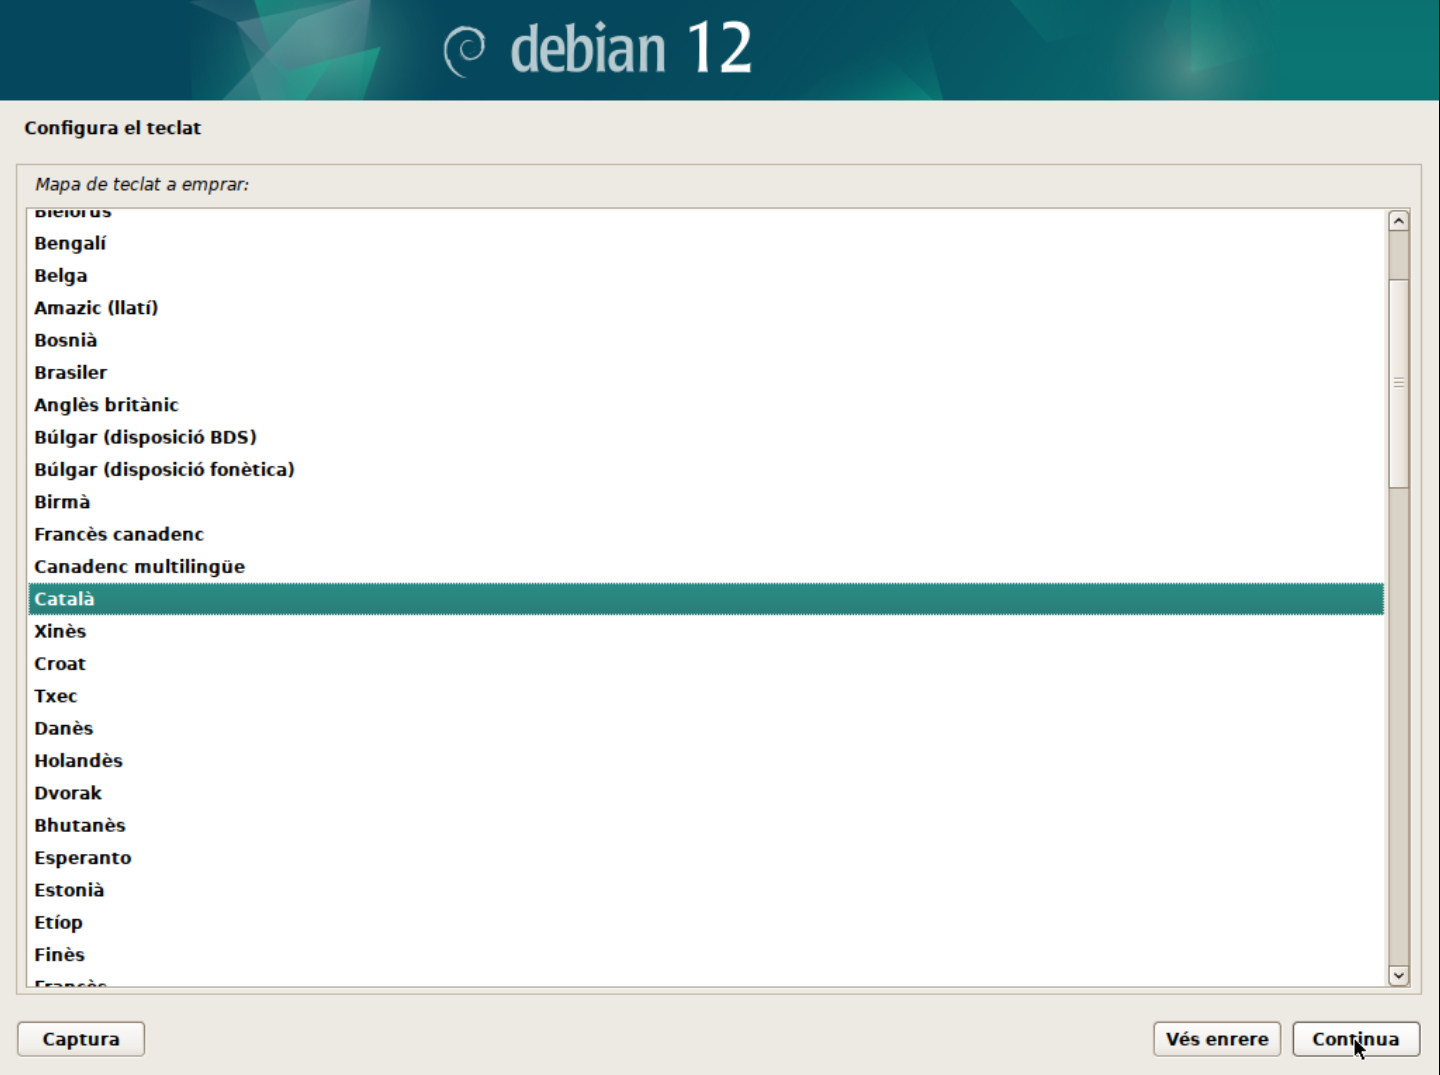Select Etíop keyboard layout
The image size is (1440, 1075).
706,922
